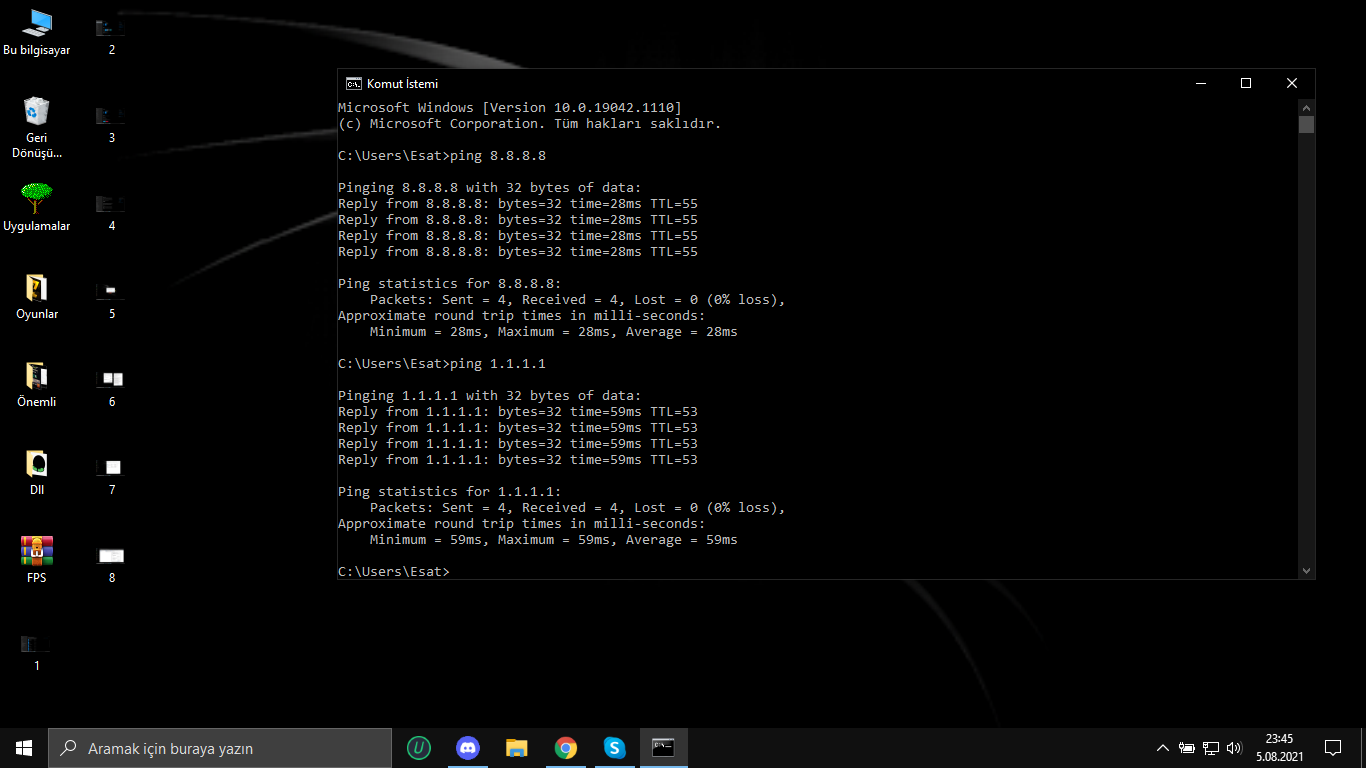The height and width of the screenshot is (768, 1366).
Task: Open the notification action center
Action: (x=1333, y=748)
